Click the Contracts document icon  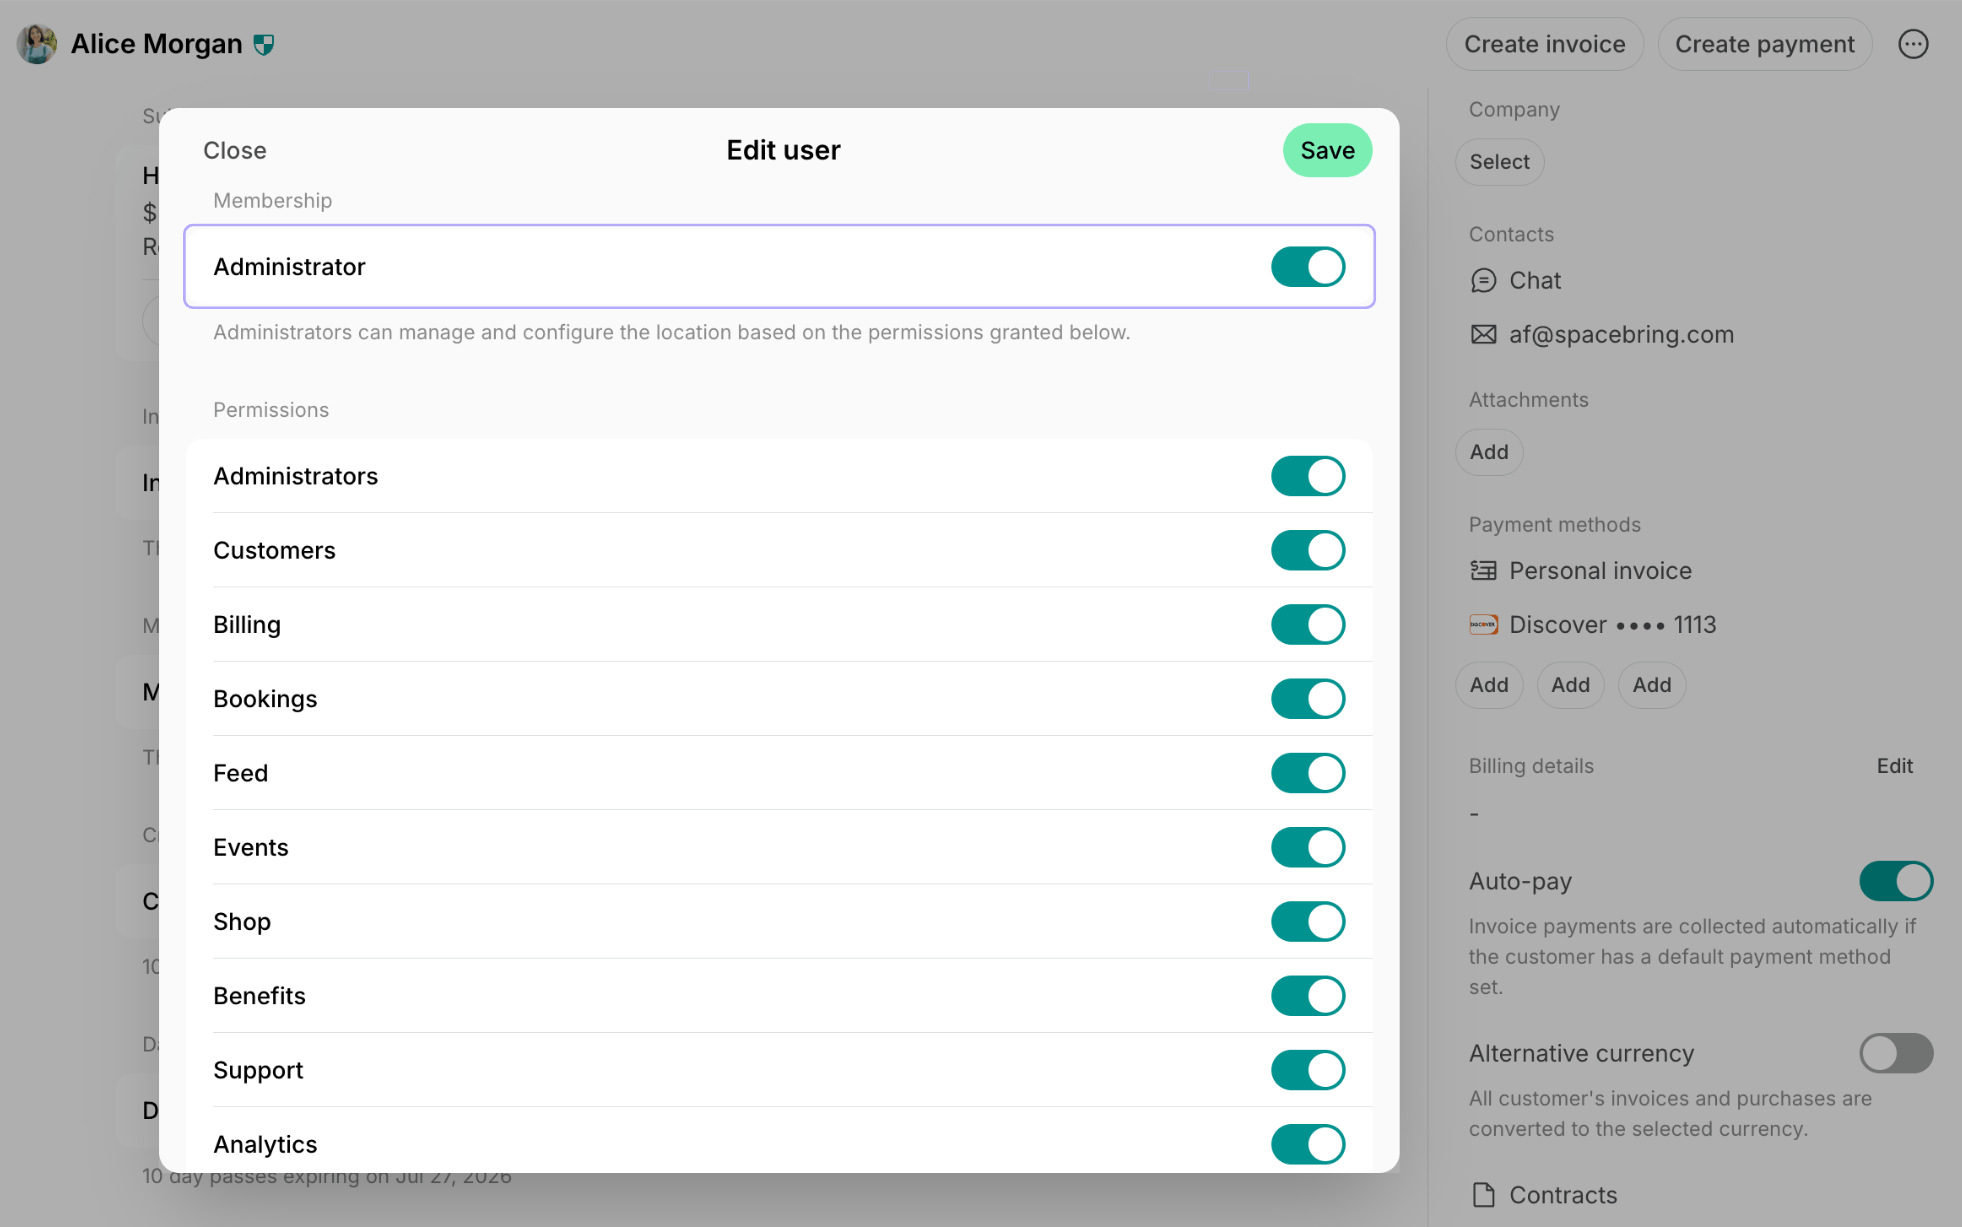coord(1483,1195)
